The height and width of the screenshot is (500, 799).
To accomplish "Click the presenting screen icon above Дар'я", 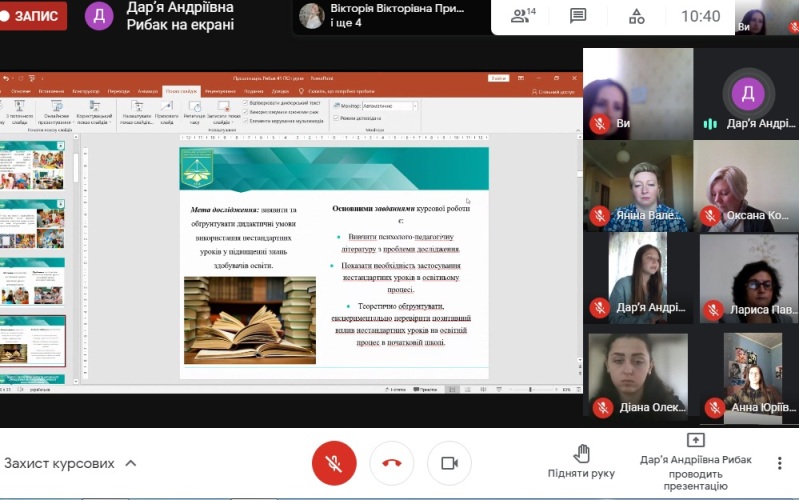I will tap(696, 439).
